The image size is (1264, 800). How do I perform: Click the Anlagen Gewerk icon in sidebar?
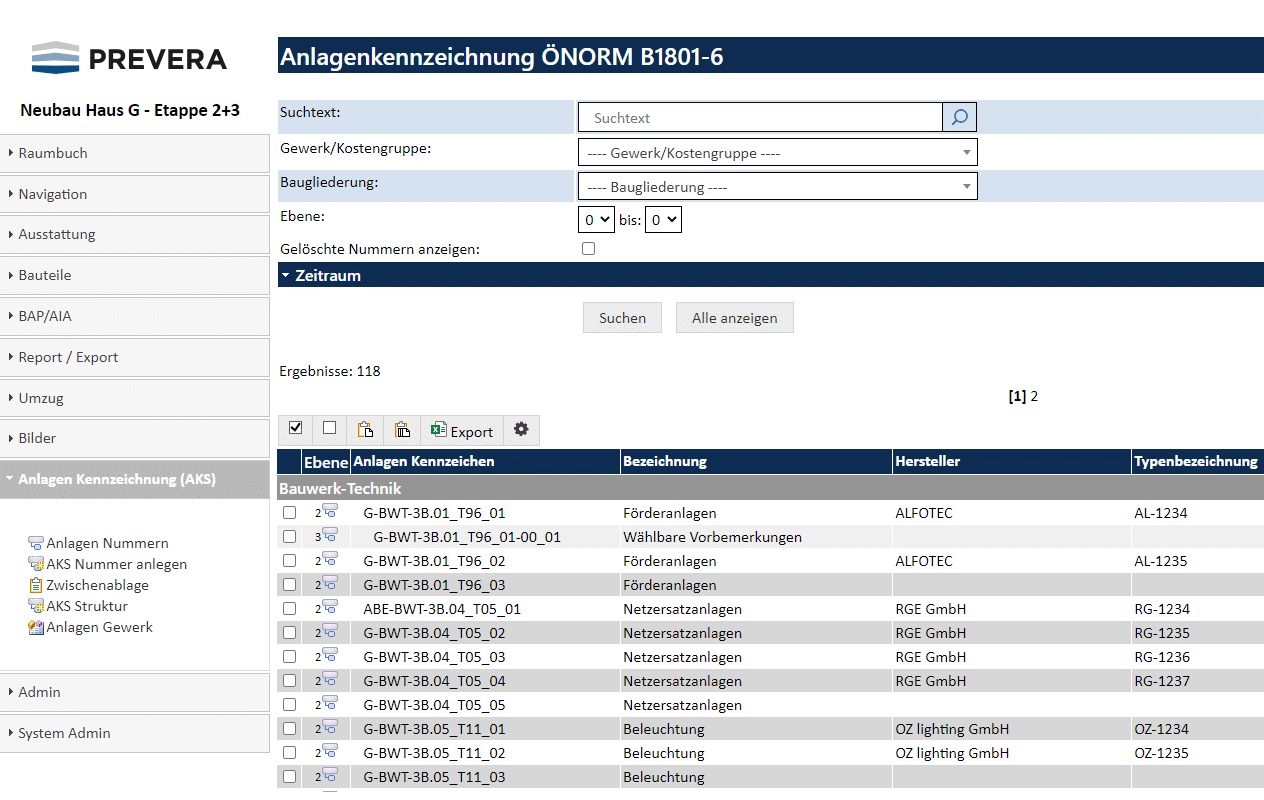pos(36,627)
